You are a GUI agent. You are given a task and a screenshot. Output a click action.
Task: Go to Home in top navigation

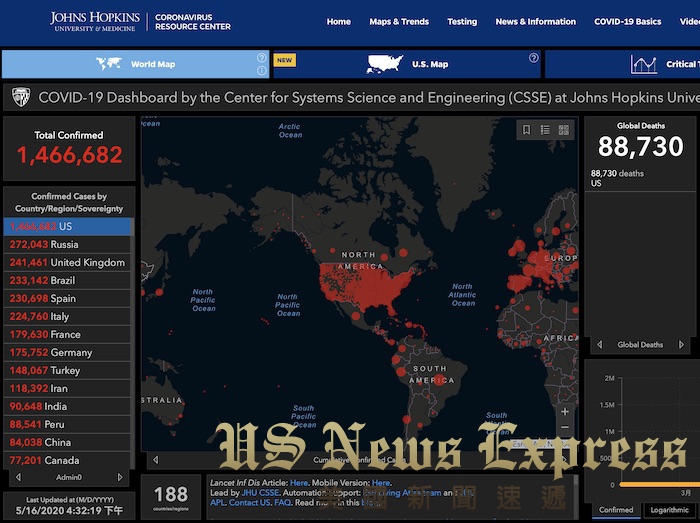coord(338,21)
